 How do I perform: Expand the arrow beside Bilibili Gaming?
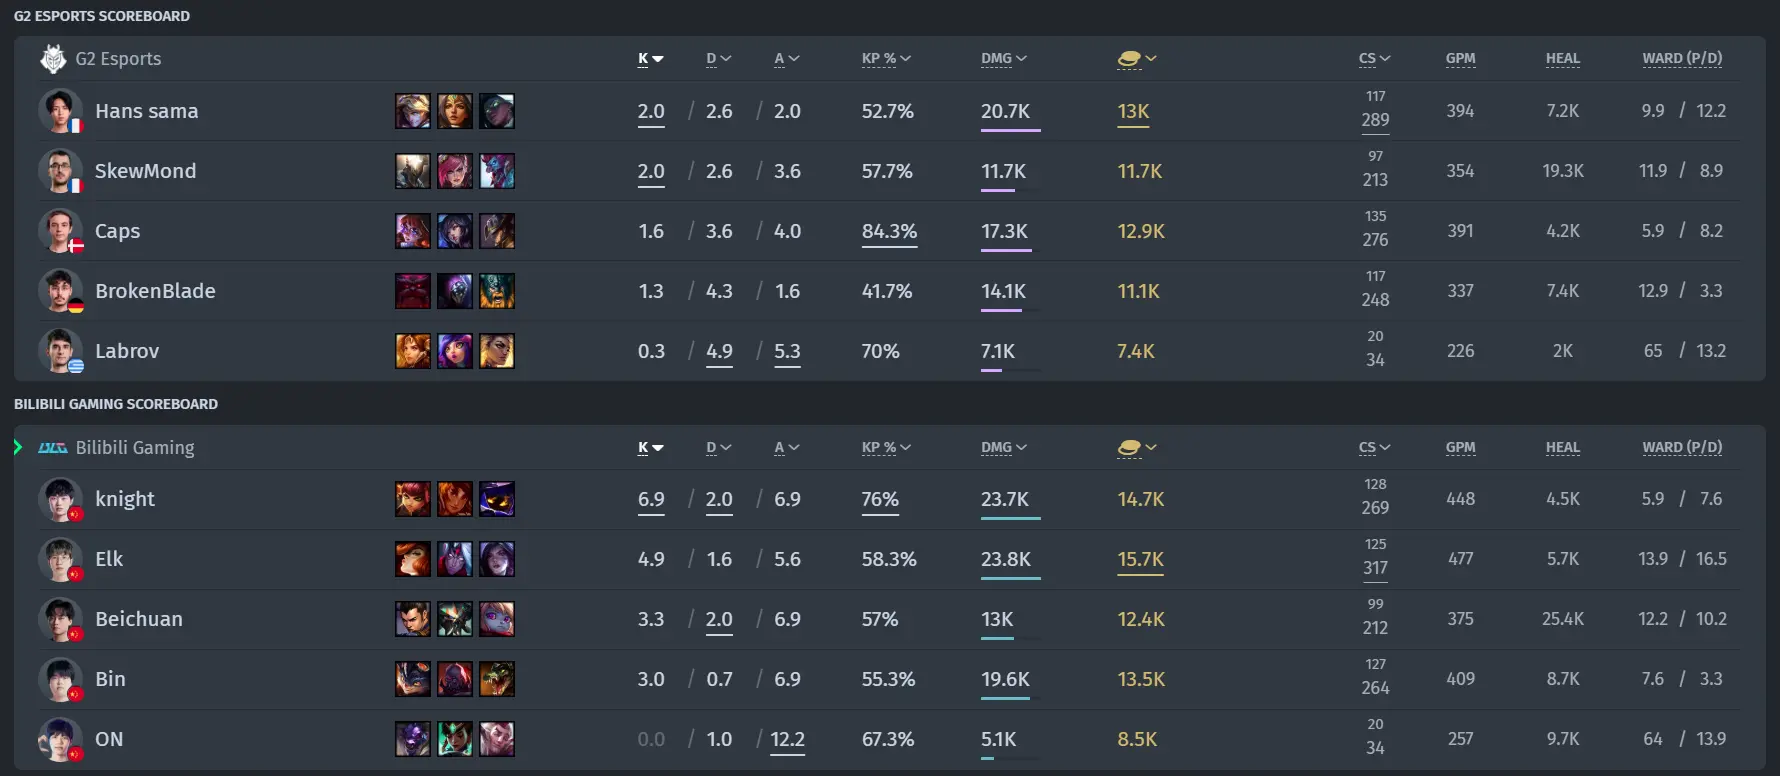pyautogui.click(x=18, y=447)
